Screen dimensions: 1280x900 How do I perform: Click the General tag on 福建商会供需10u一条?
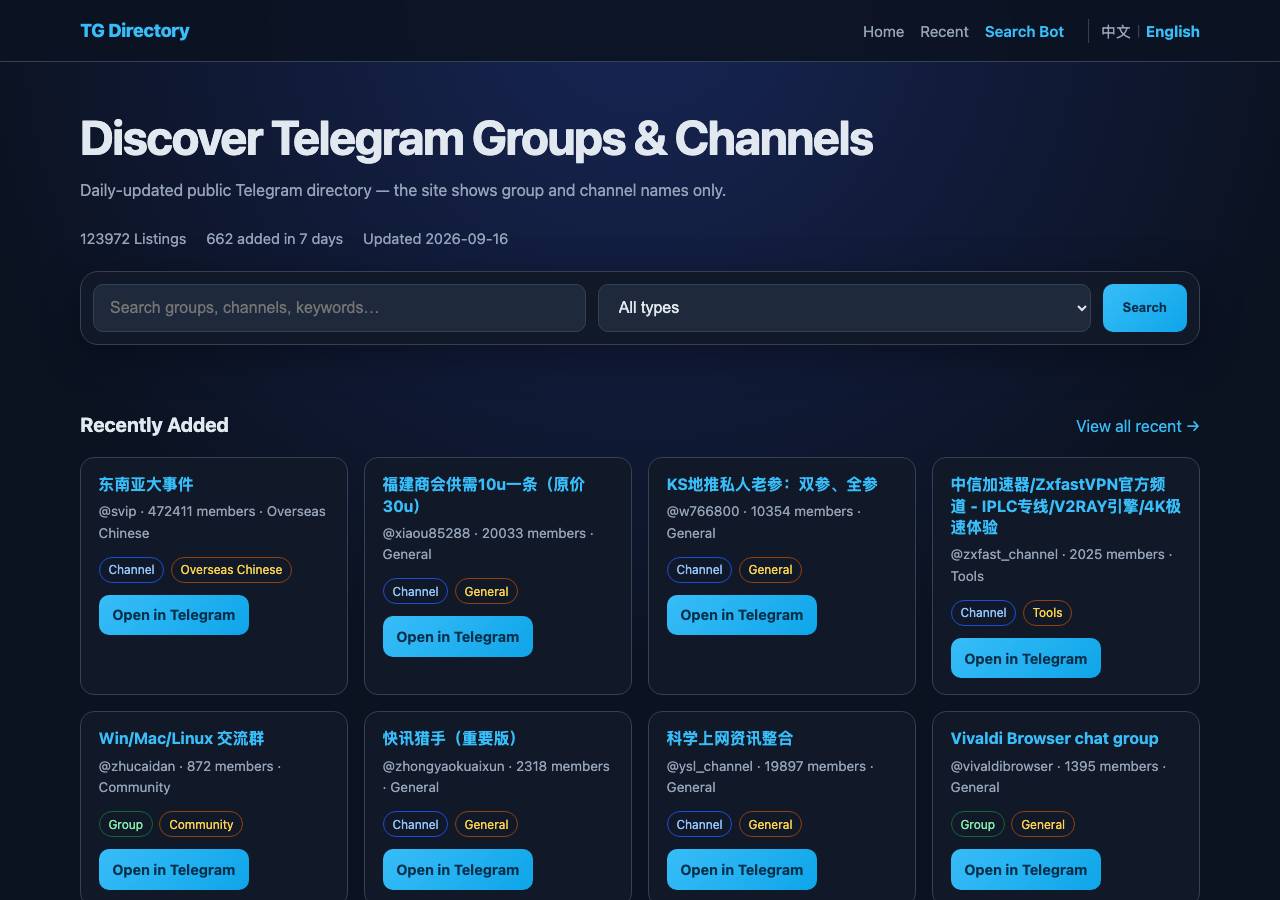tap(486, 592)
